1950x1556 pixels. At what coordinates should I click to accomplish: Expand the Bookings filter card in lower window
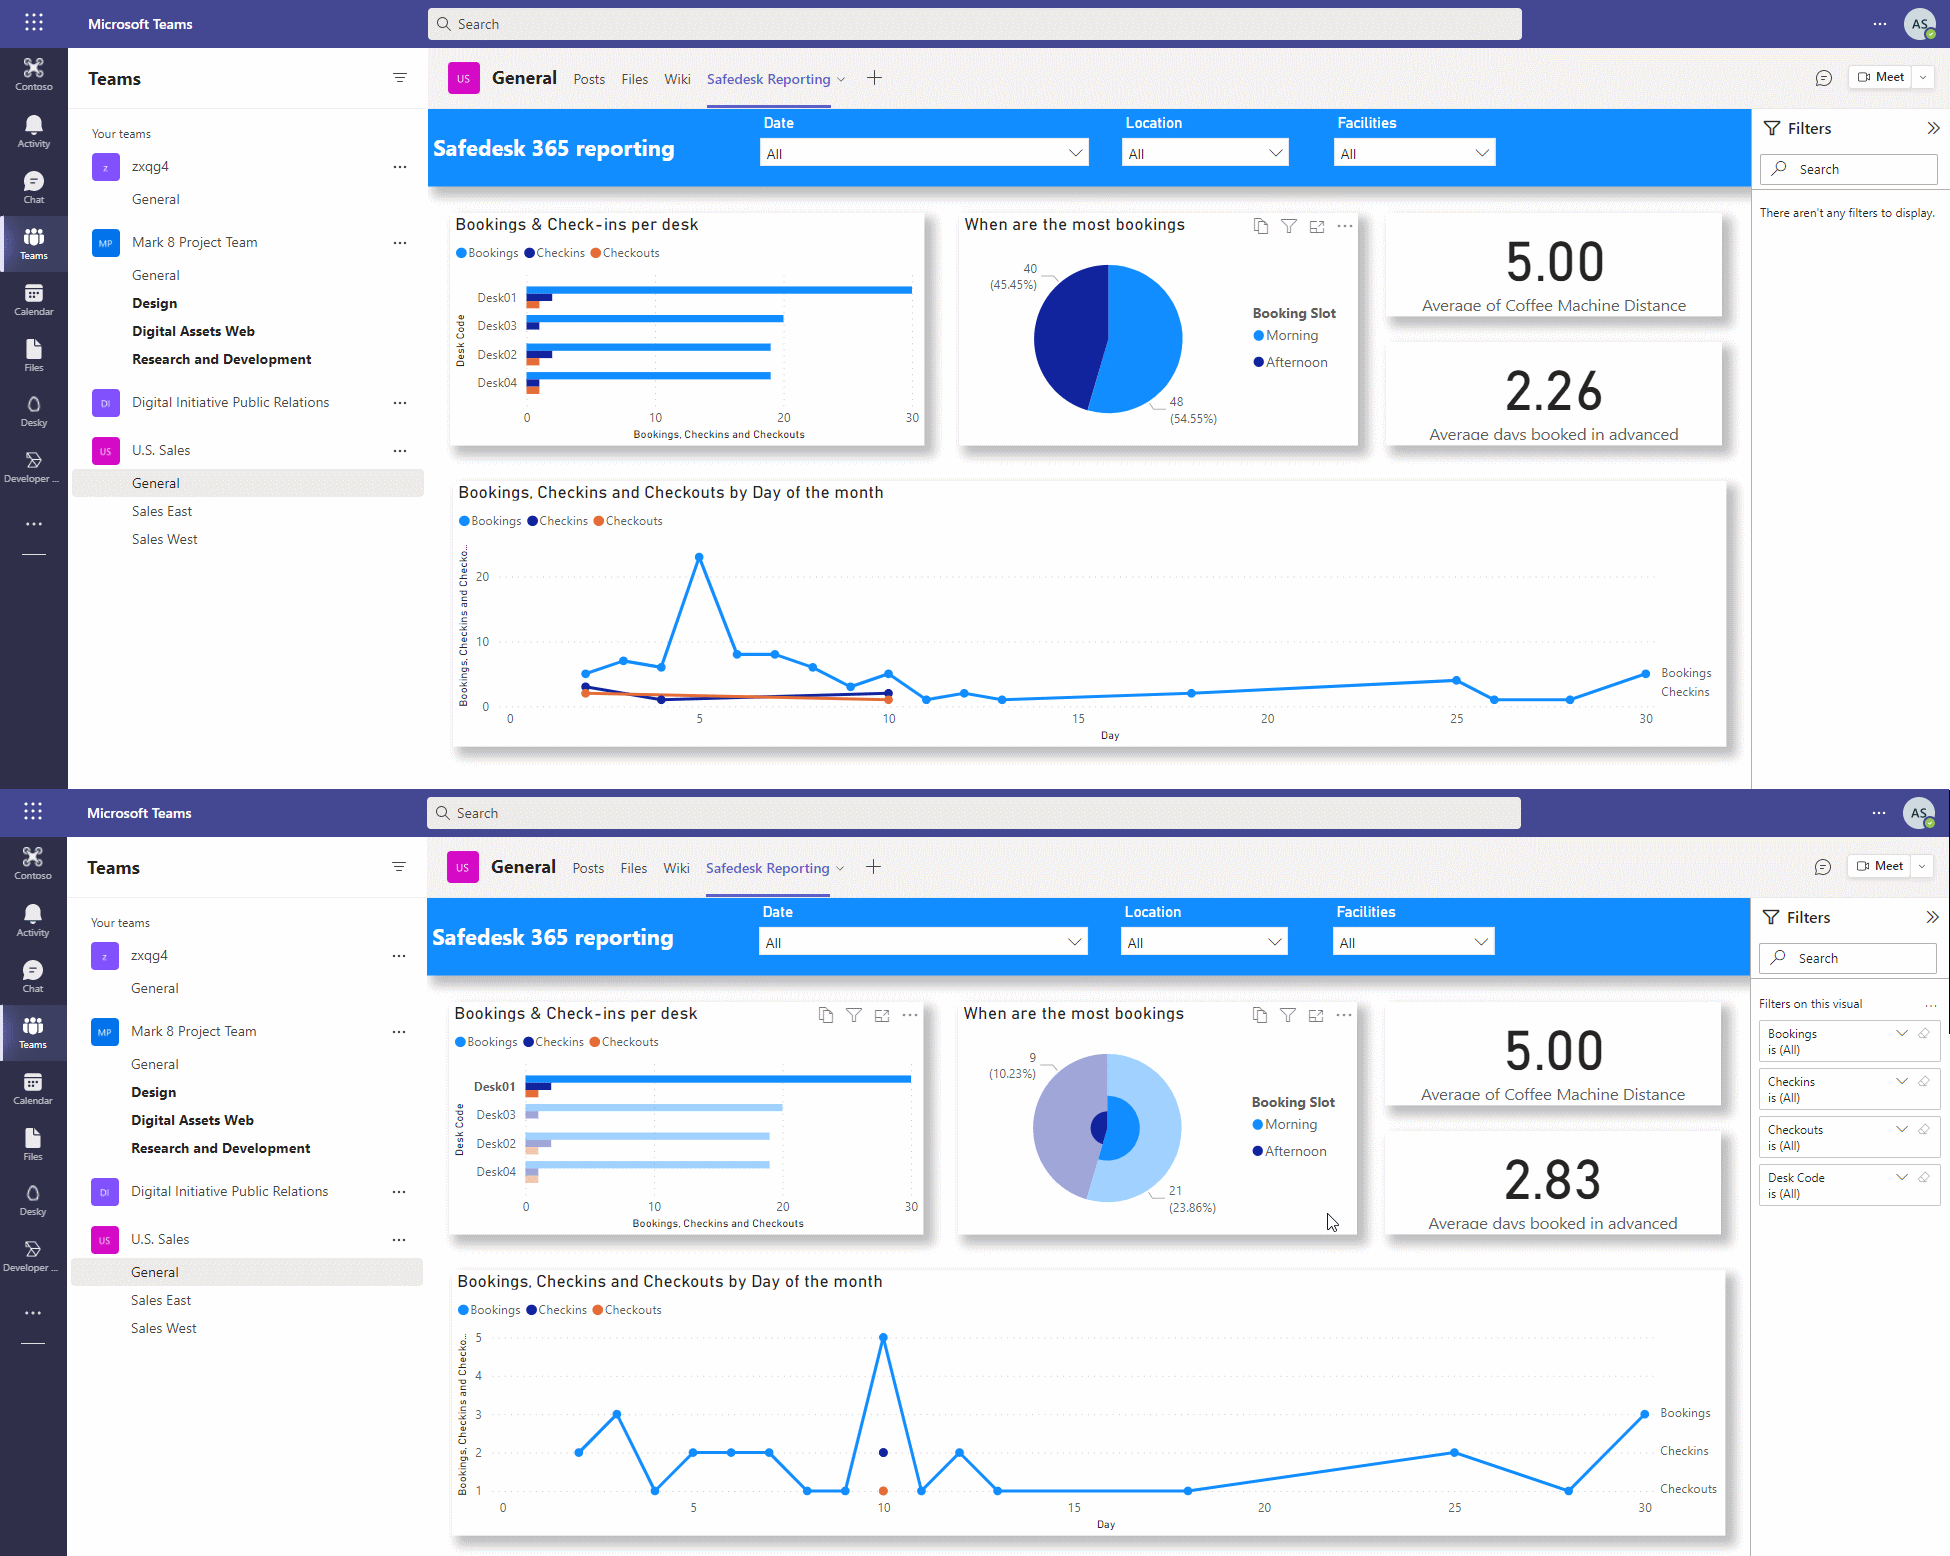[1902, 1033]
